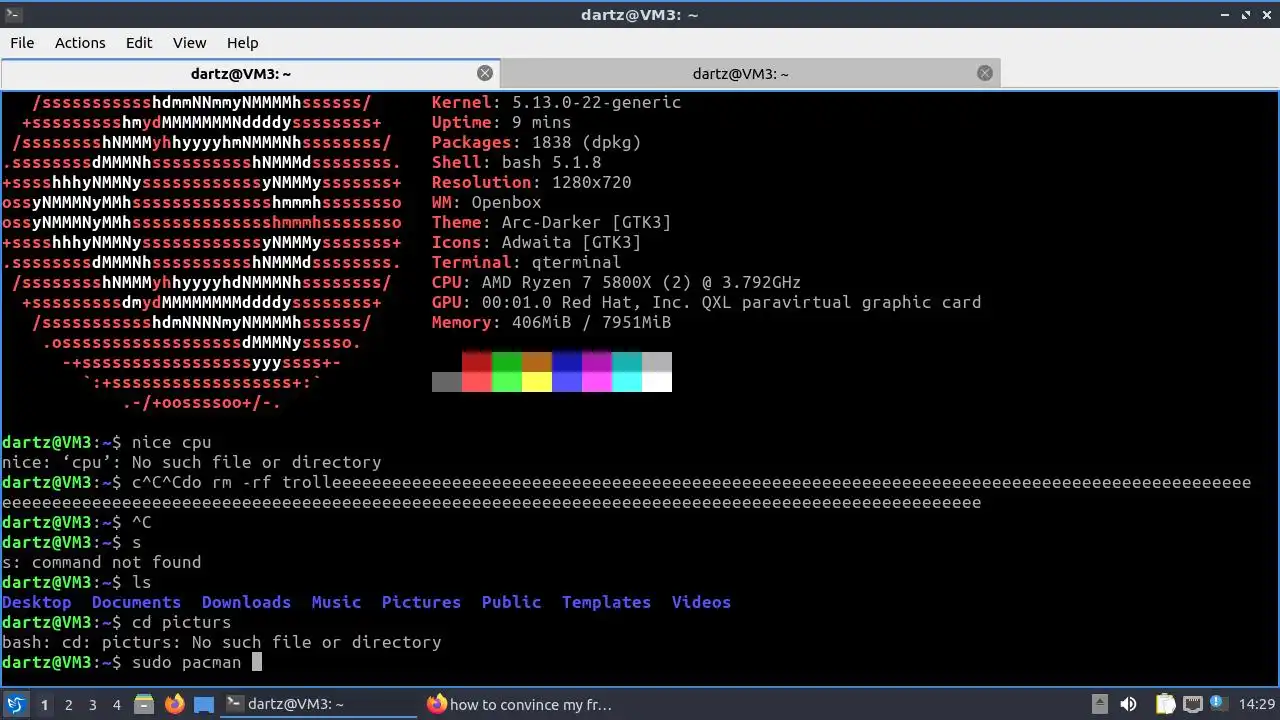The height and width of the screenshot is (720, 1280).
Task: Click the 'Pictures' directory name
Action: [421, 602]
